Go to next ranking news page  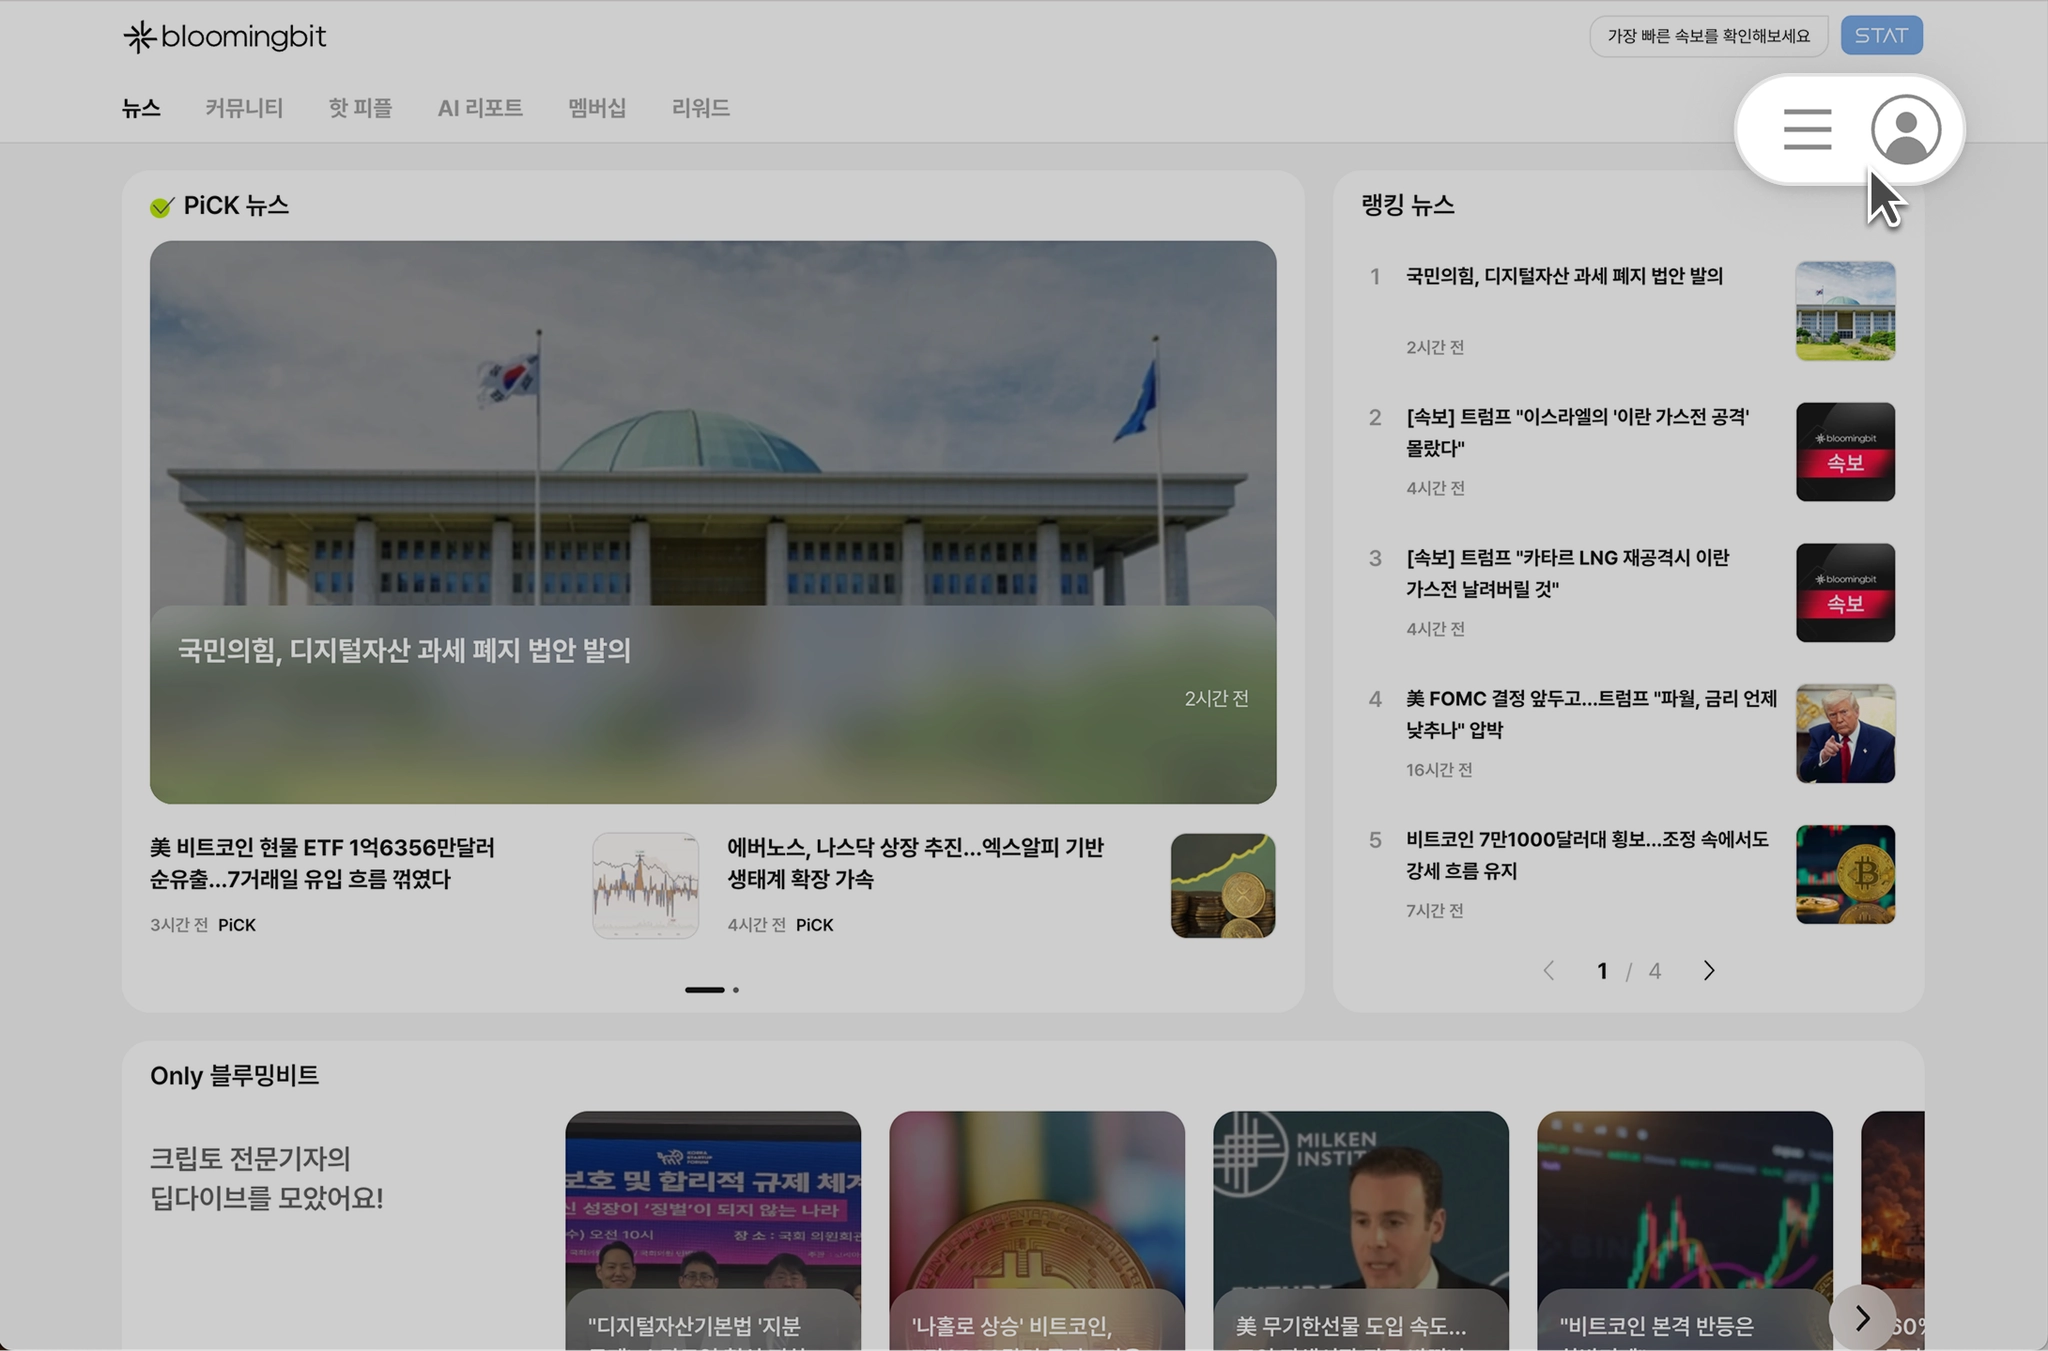pyautogui.click(x=1708, y=971)
